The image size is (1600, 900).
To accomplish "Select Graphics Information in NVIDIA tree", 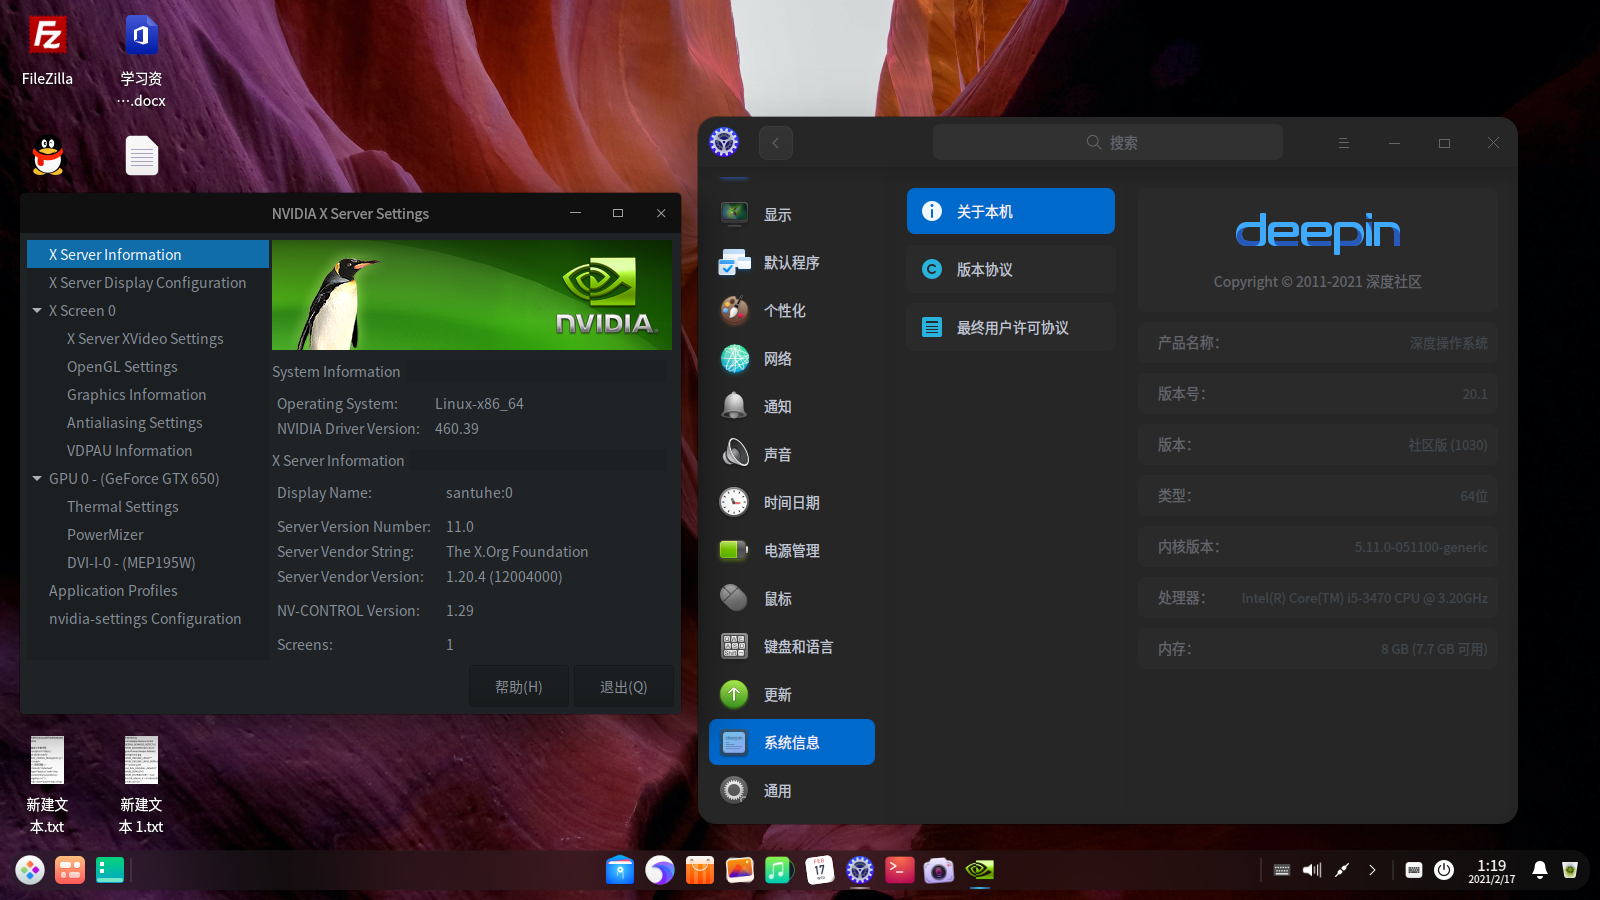I will click(136, 395).
